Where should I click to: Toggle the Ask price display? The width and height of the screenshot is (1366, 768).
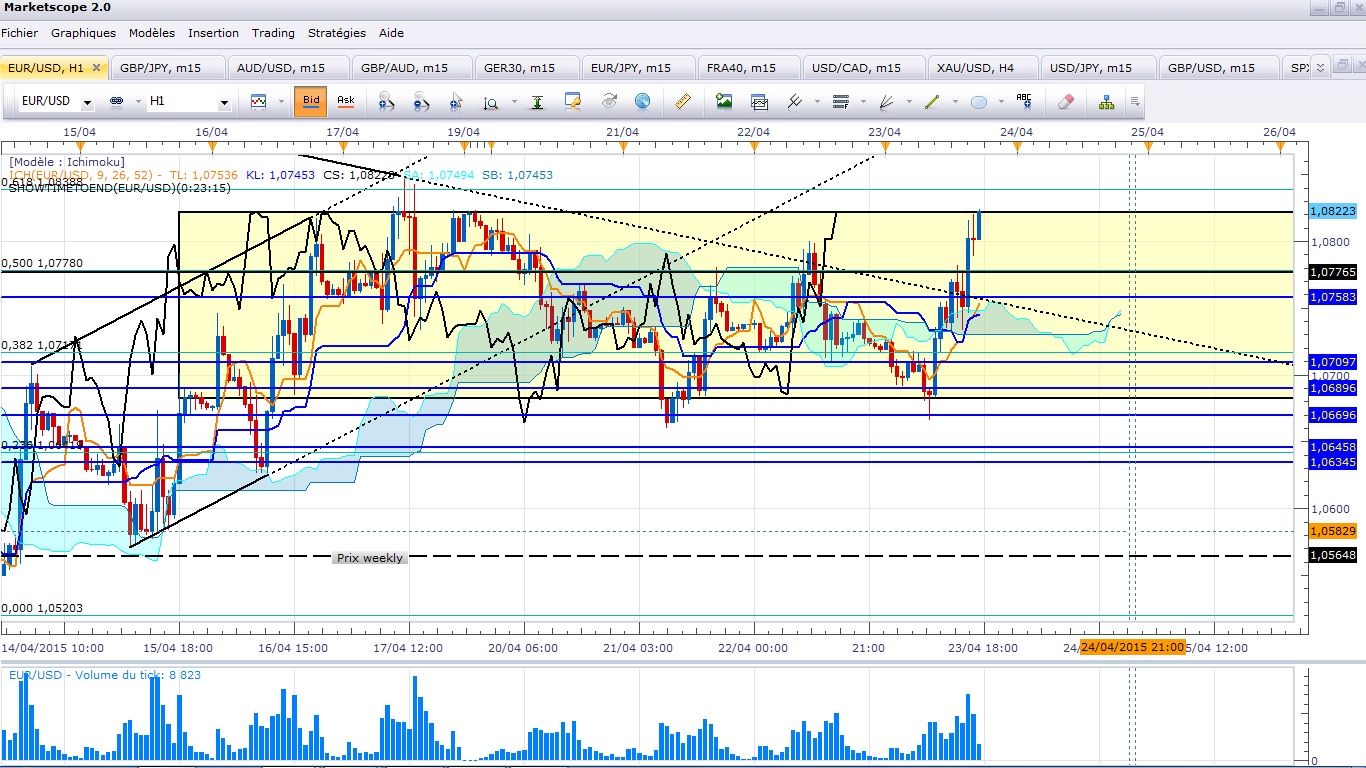345,101
